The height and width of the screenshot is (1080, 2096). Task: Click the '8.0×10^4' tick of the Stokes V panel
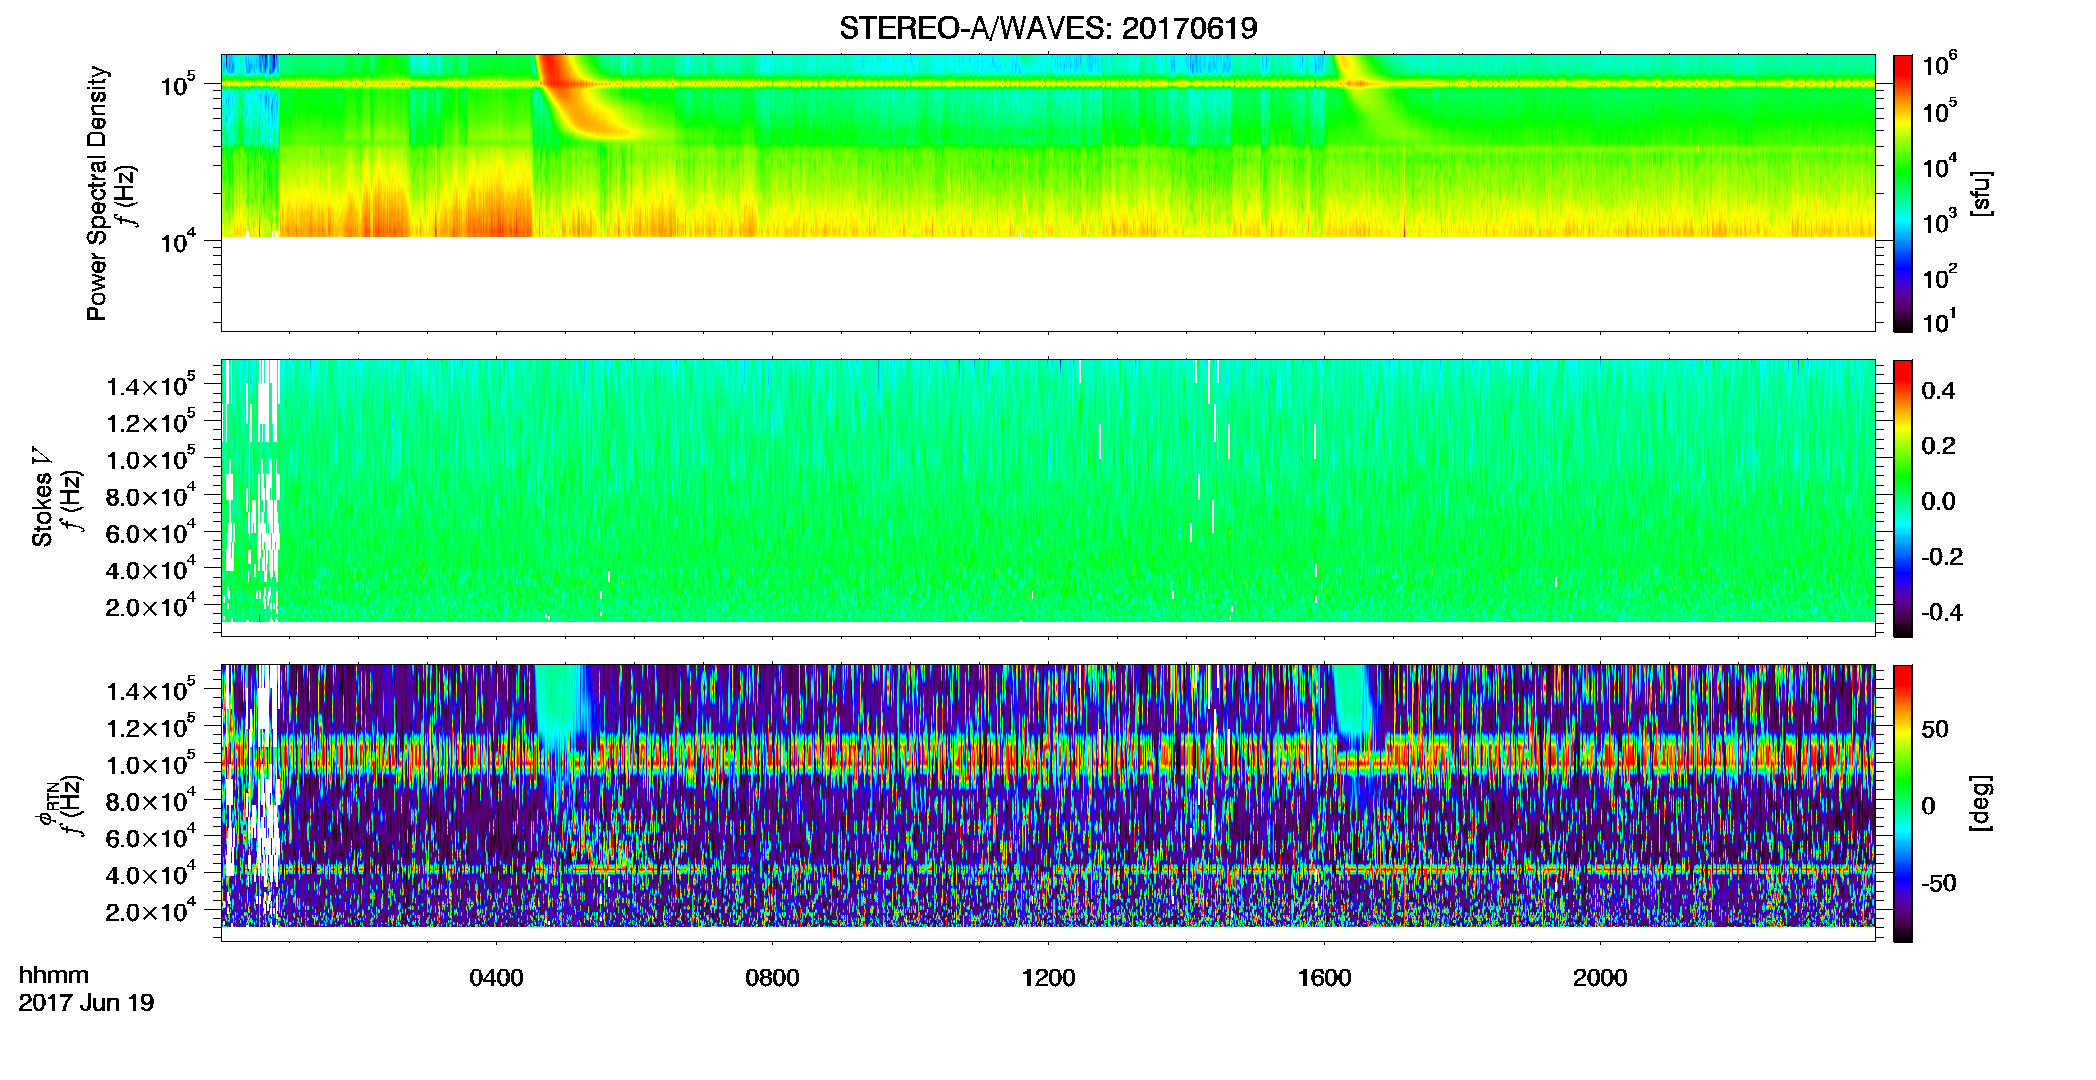click(152, 495)
